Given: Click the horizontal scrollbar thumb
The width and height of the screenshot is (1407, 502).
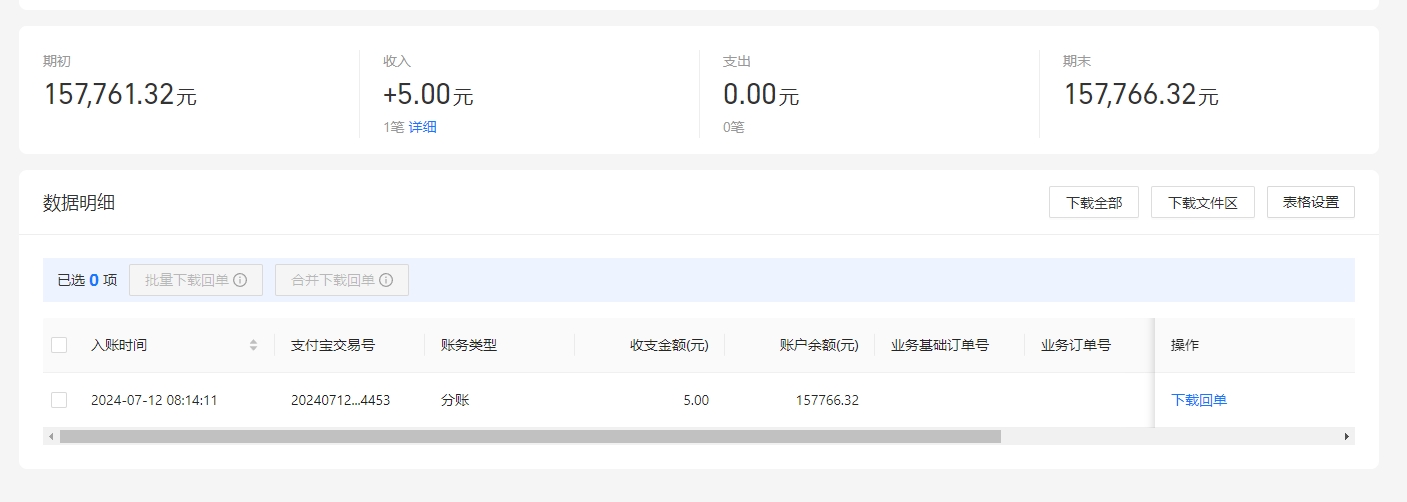Looking at the screenshot, I should [530, 436].
